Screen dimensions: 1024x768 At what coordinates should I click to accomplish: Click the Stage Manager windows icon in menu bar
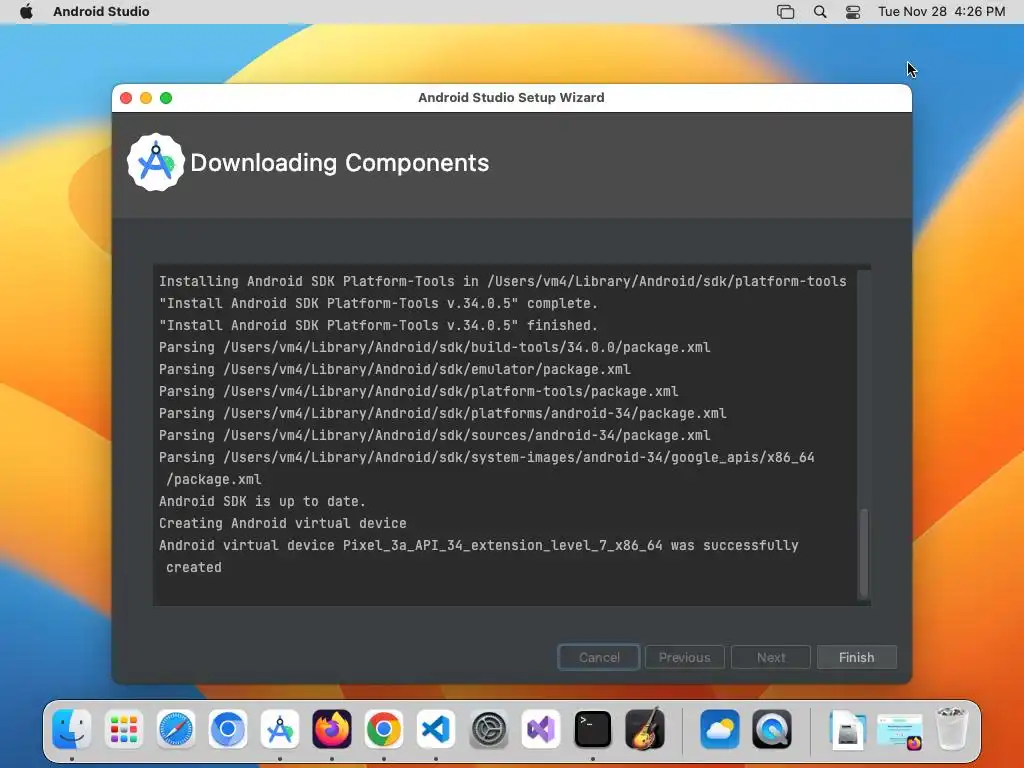pos(786,12)
